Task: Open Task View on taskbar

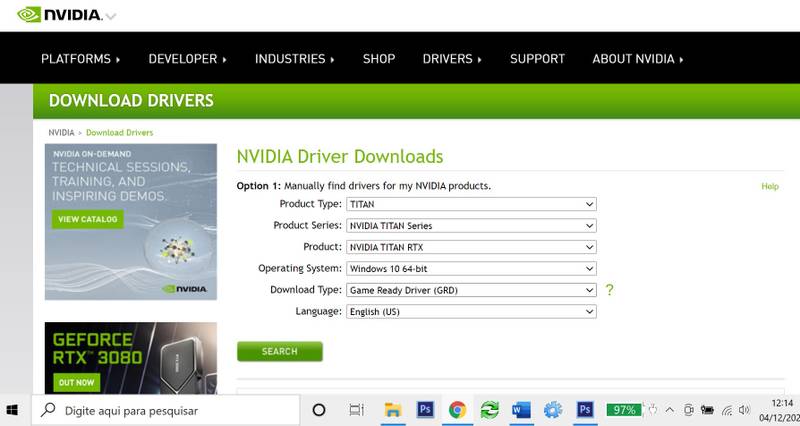Action: click(x=357, y=410)
